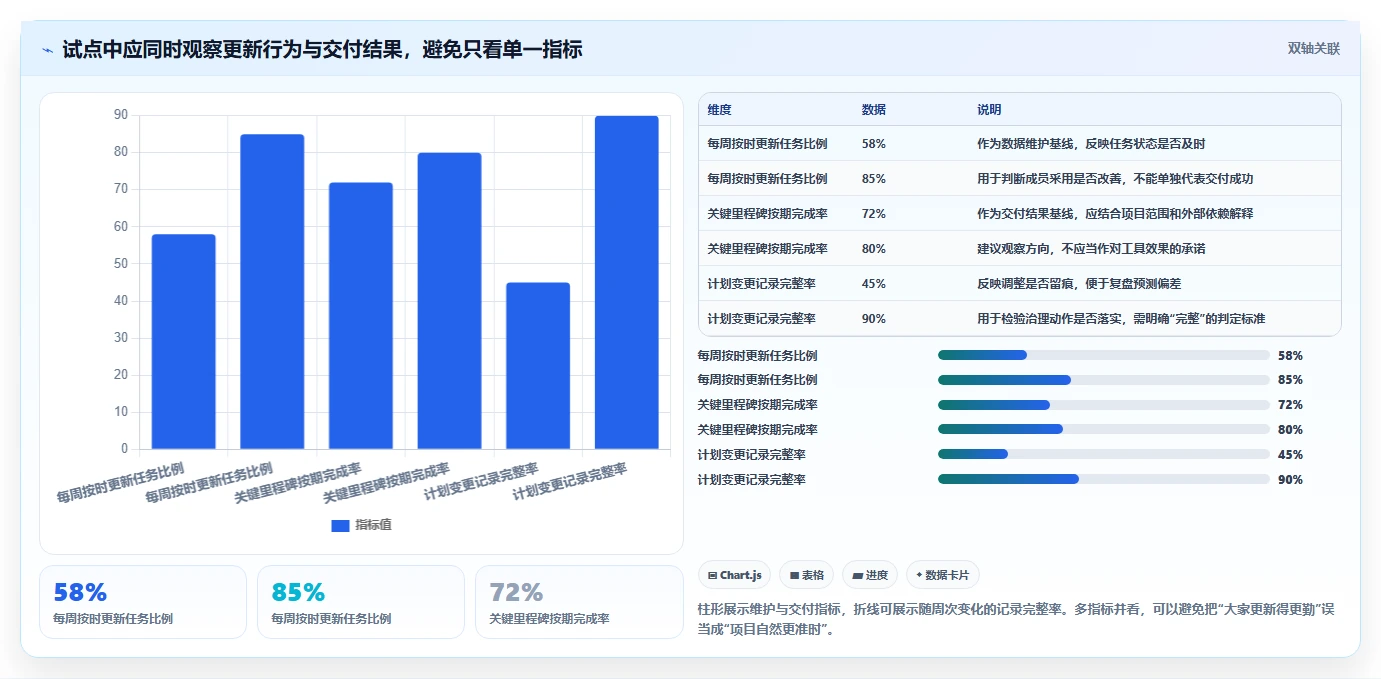This screenshot has height=679, width=1381.
Task: Click the 80% cell in the table
Action: click(x=873, y=249)
